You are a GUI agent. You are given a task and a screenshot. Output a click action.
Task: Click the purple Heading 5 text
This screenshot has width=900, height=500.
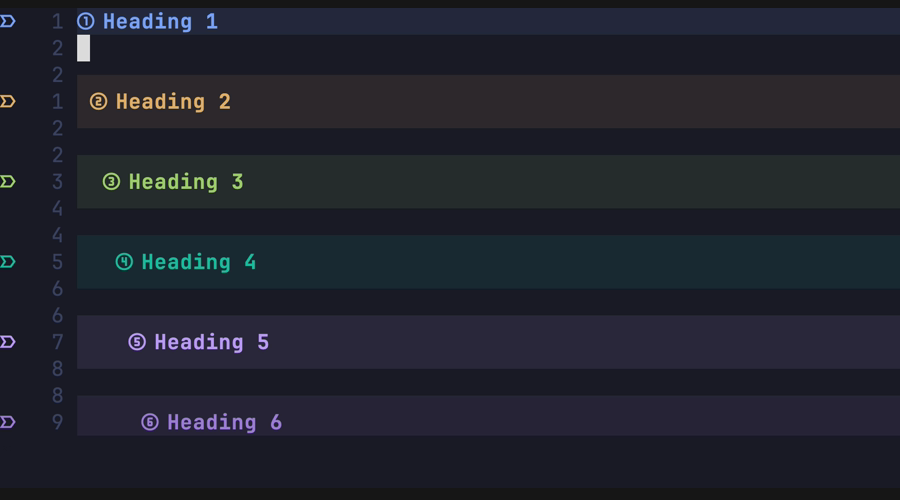[x=212, y=342]
